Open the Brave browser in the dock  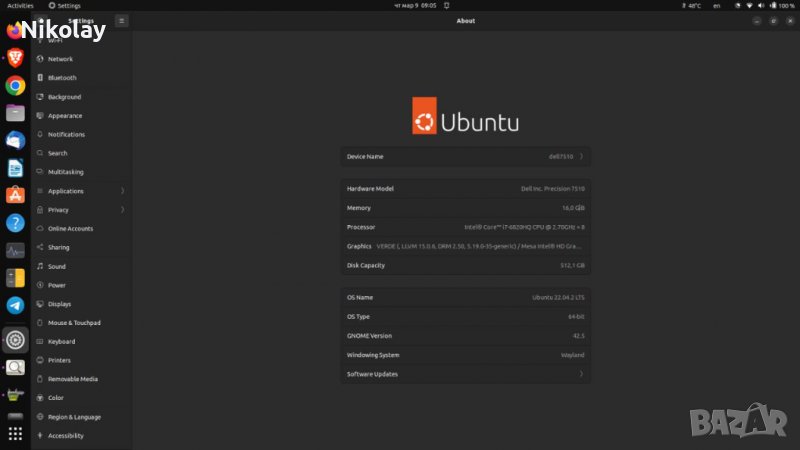pos(15,58)
